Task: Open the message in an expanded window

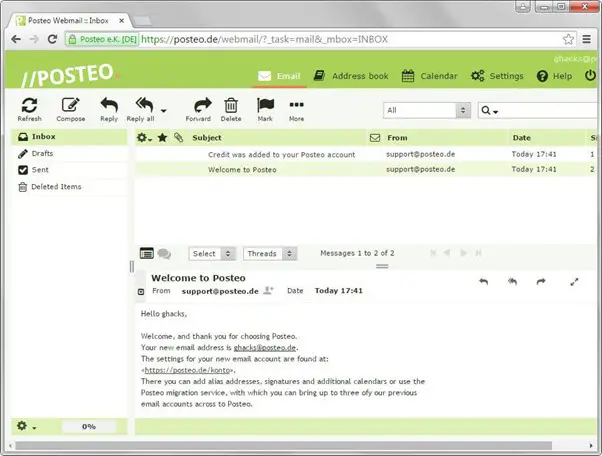Action: (574, 282)
